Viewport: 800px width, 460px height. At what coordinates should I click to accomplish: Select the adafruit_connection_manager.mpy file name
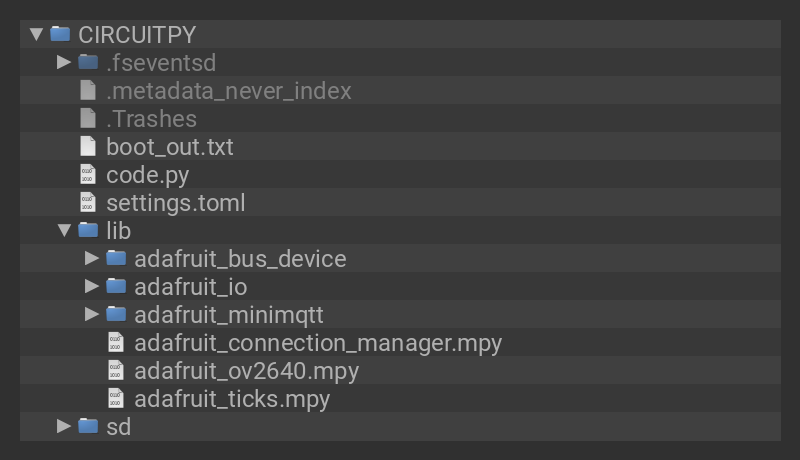(318, 342)
